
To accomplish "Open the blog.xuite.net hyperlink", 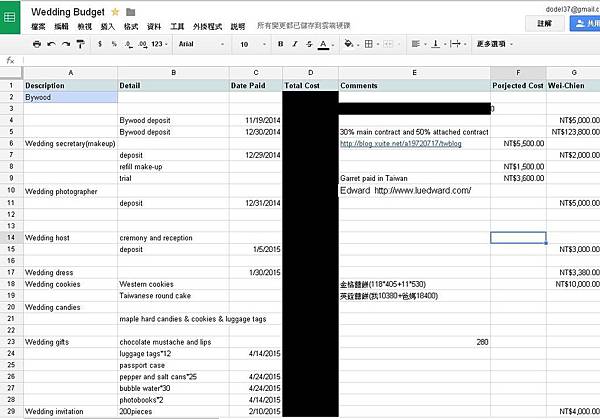I will [x=401, y=143].
